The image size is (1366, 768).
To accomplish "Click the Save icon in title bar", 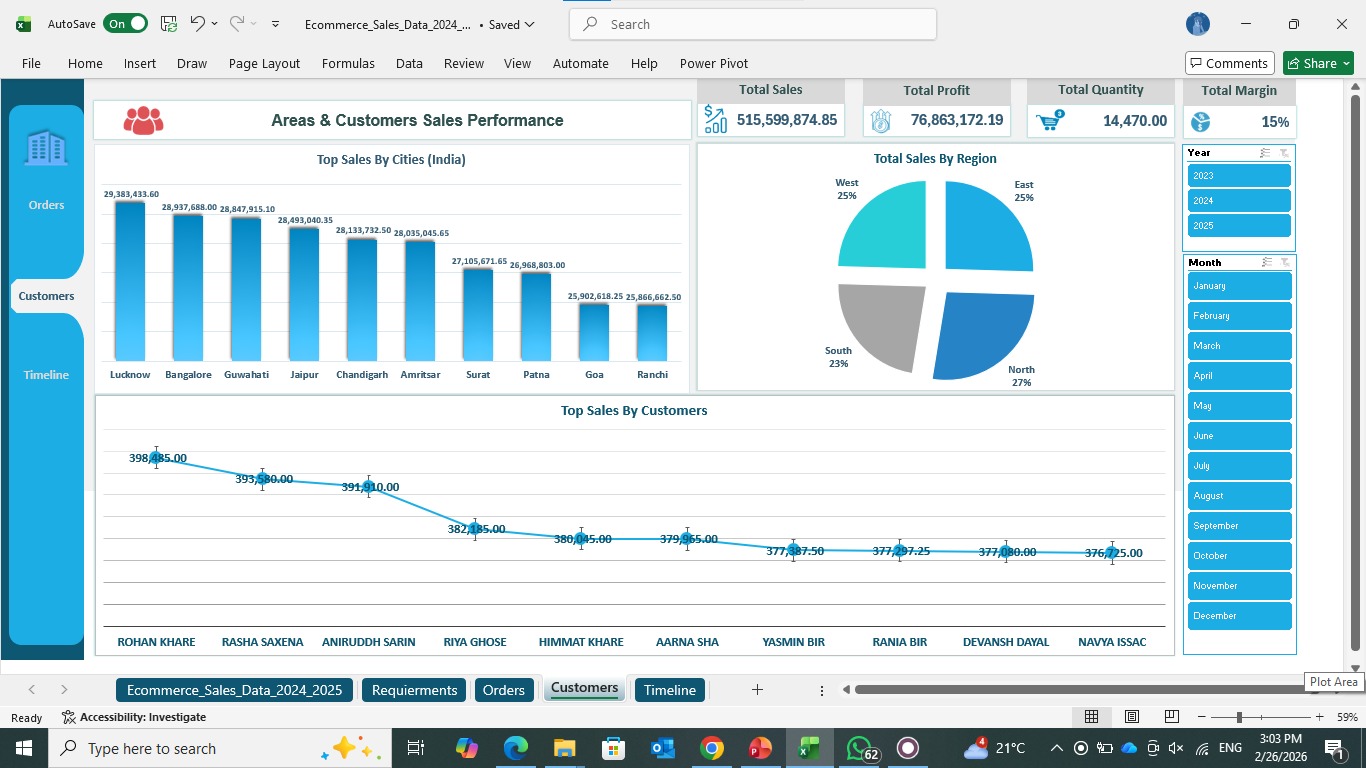I will tap(169, 24).
